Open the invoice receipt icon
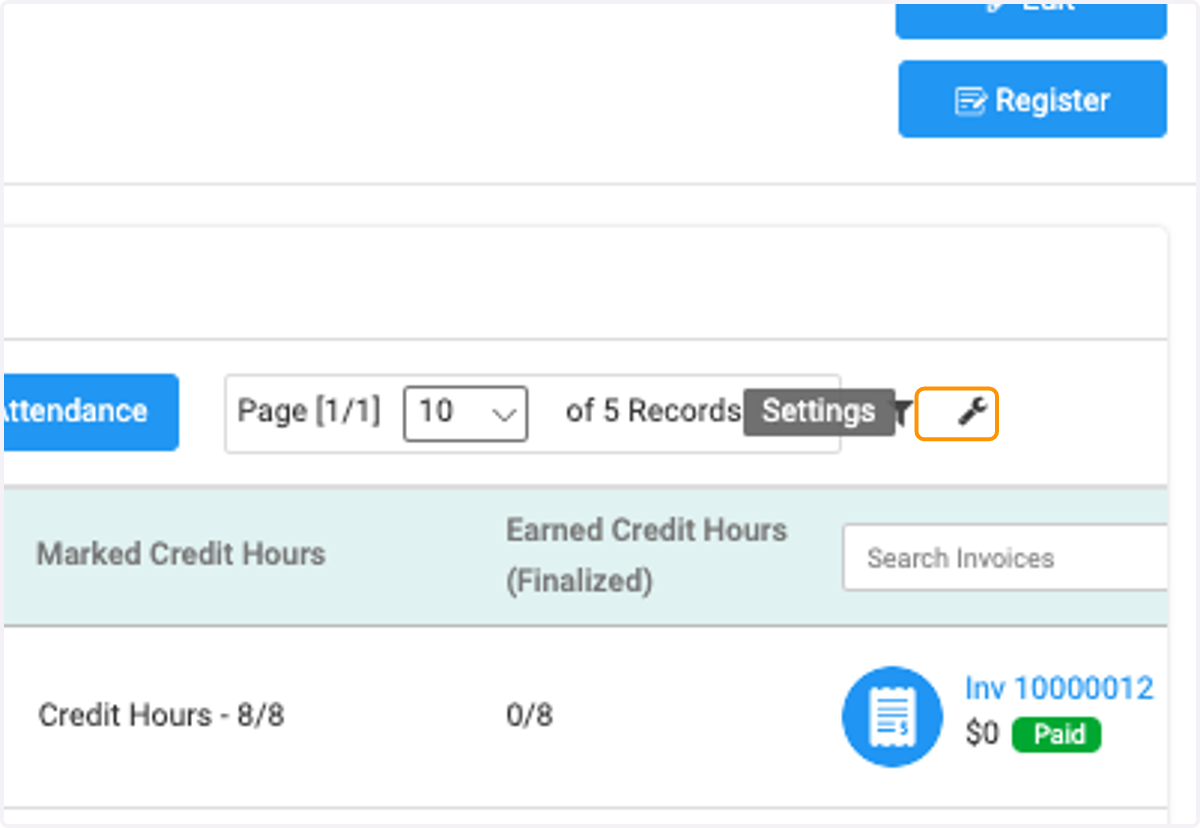 click(x=892, y=716)
